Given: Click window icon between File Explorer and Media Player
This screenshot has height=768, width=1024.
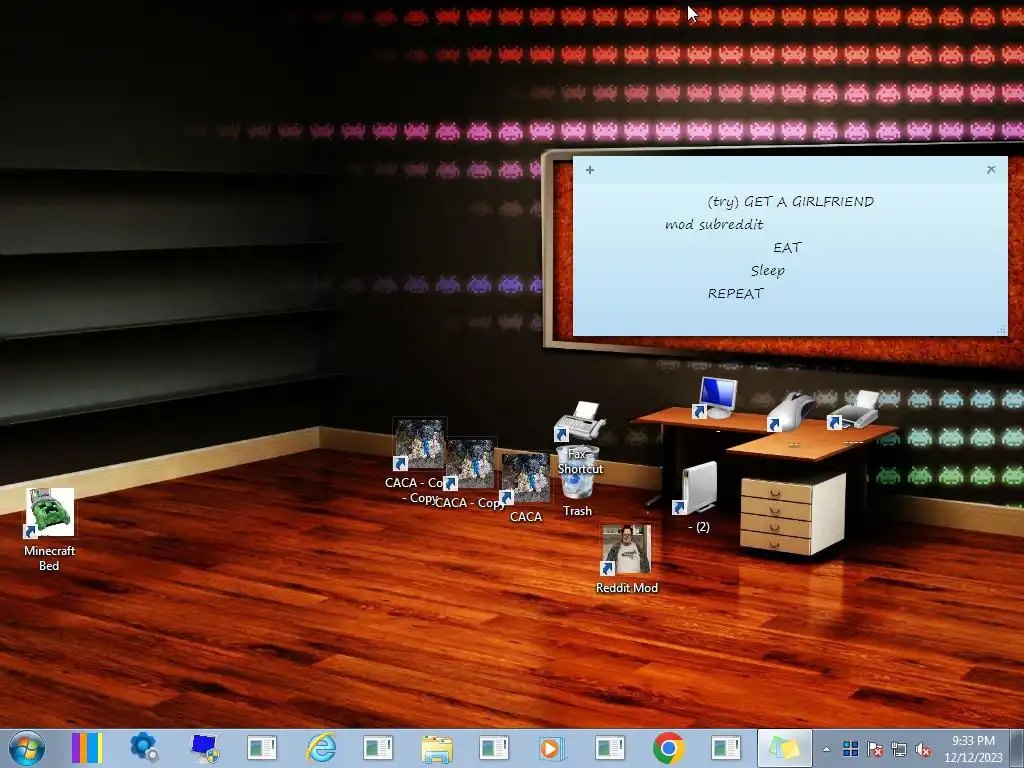Looking at the screenshot, I should 494,748.
